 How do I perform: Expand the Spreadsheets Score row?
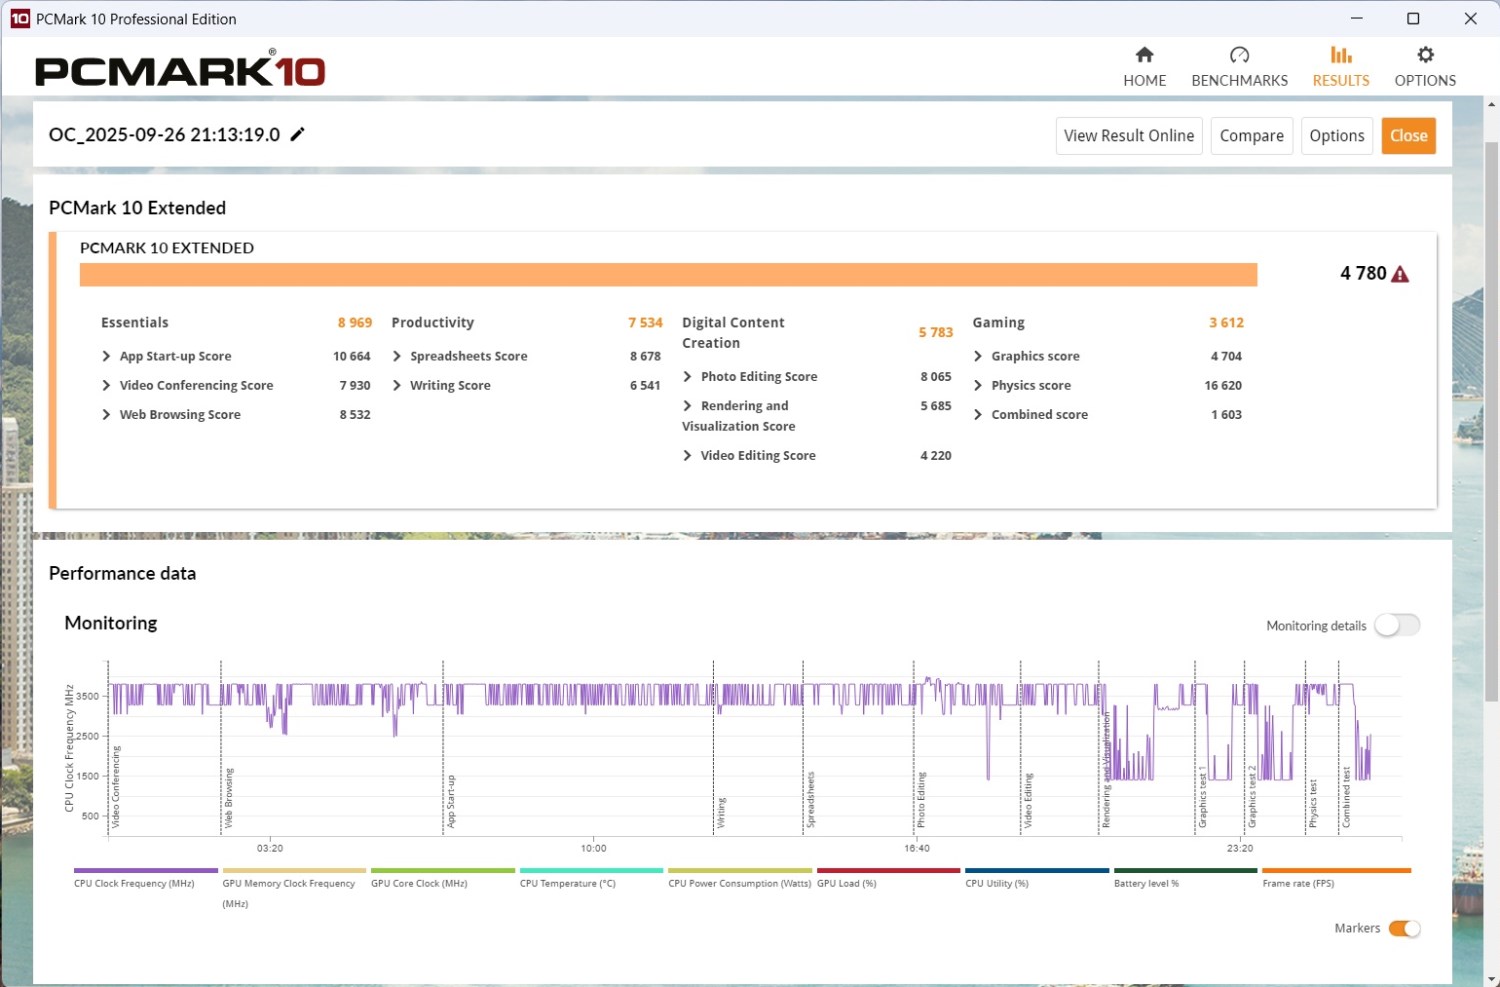(x=397, y=356)
